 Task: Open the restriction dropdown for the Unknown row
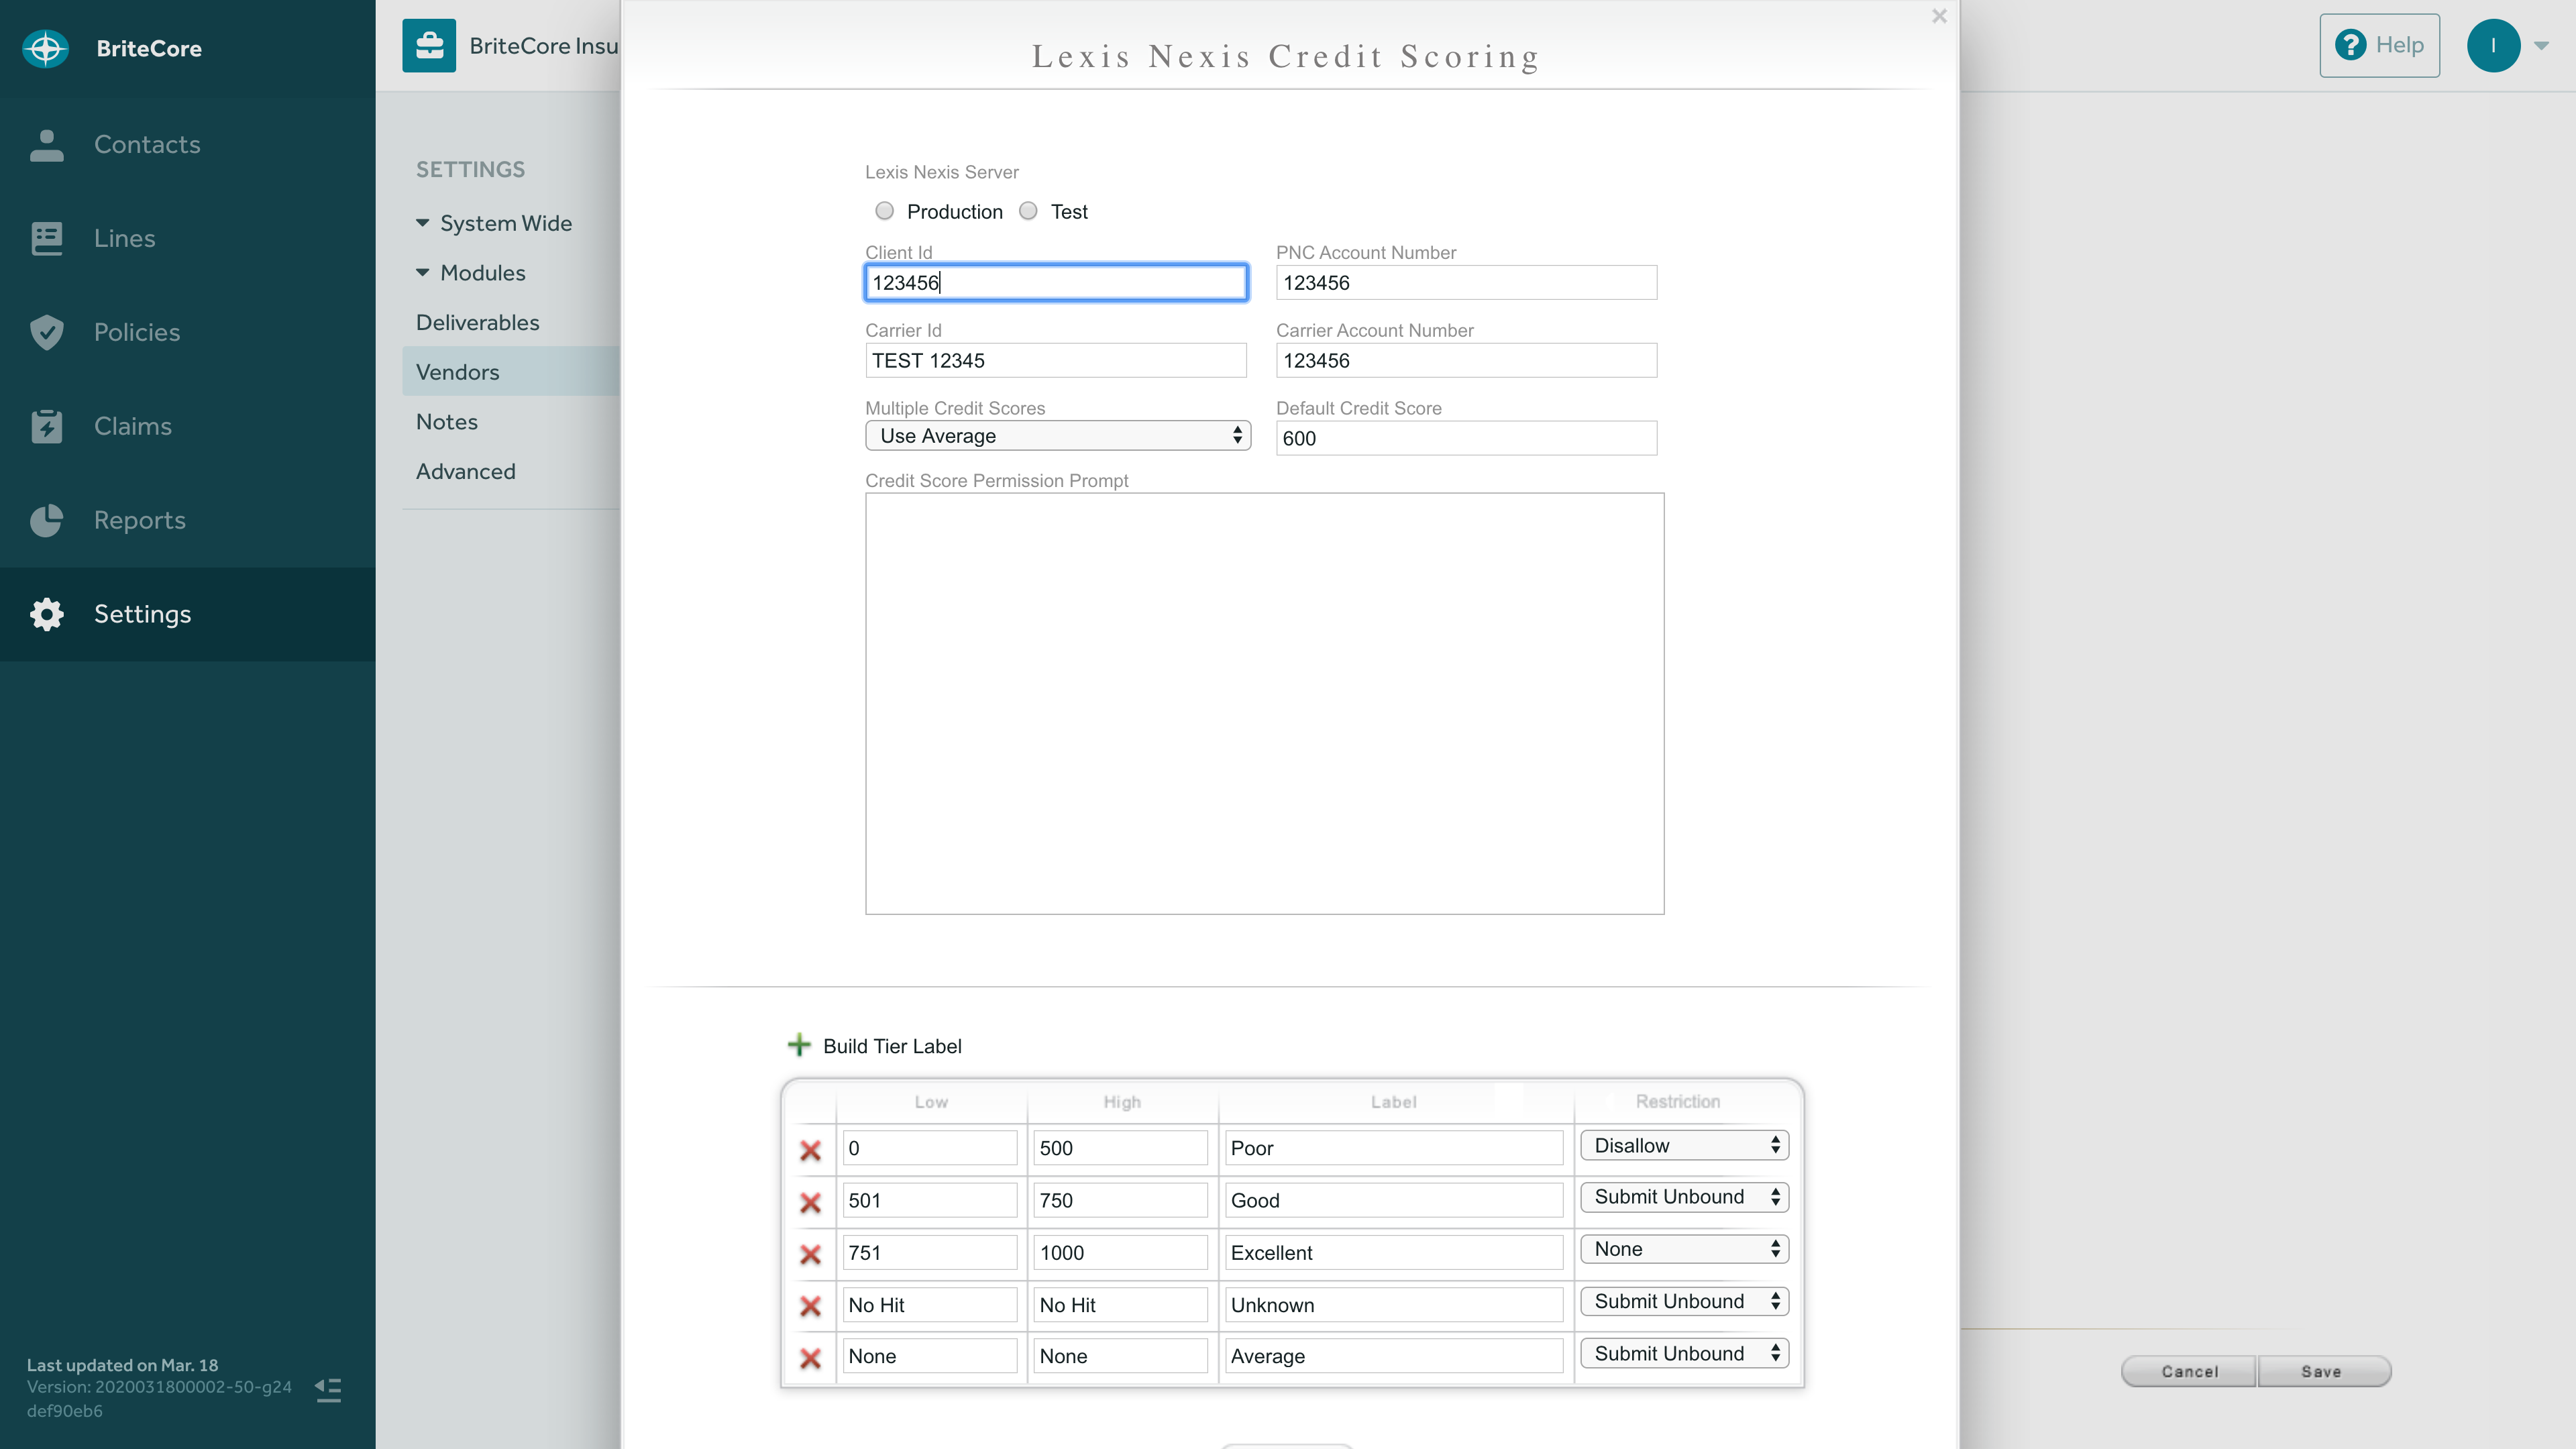pyautogui.click(x=1684, y=1301)
